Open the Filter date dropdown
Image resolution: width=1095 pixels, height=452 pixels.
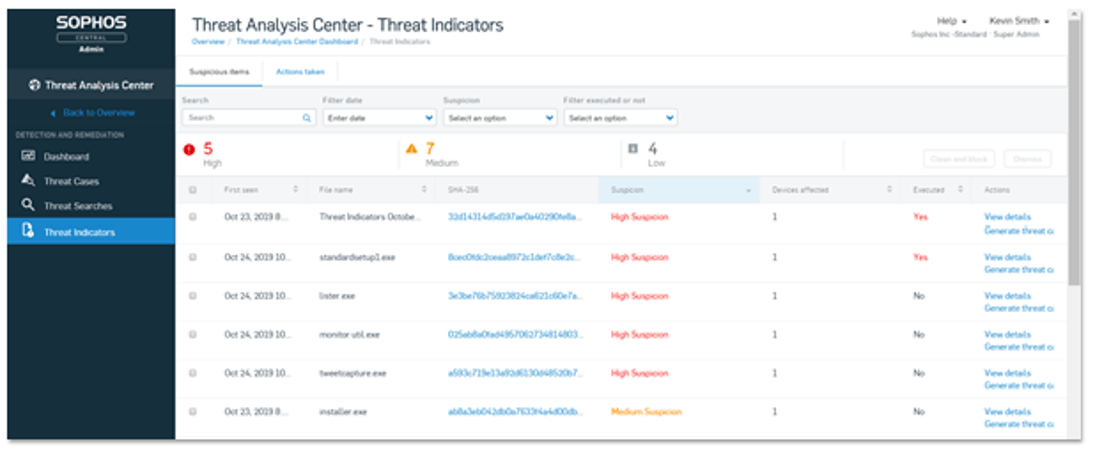point(379,118)
